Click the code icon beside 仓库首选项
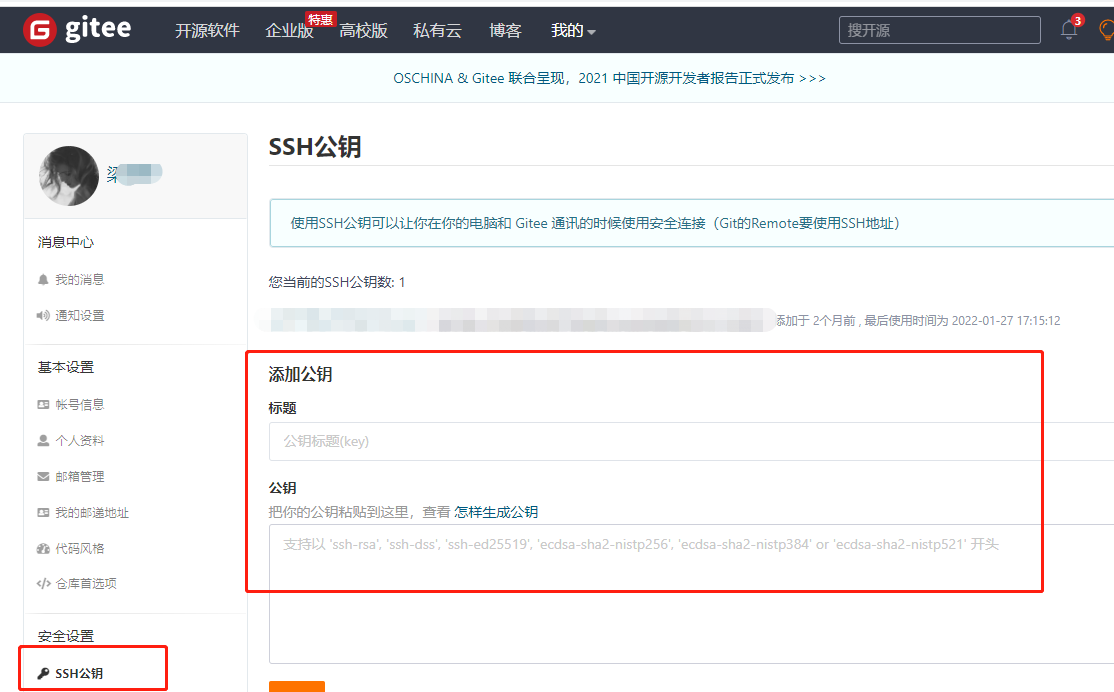 pos(43,583)
